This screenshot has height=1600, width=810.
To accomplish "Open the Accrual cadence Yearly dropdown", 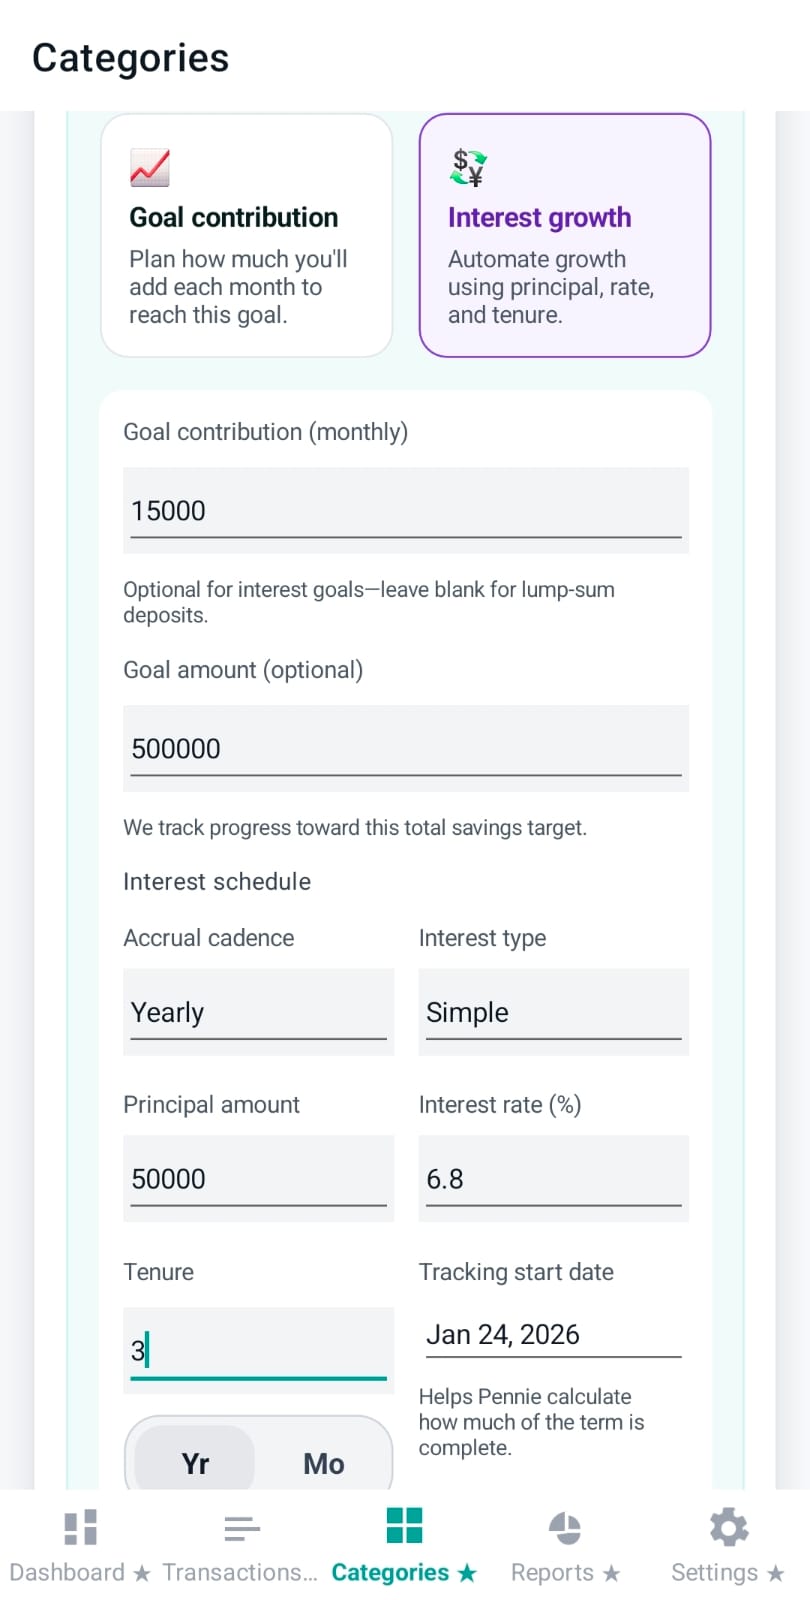I will click(258, 1012).
